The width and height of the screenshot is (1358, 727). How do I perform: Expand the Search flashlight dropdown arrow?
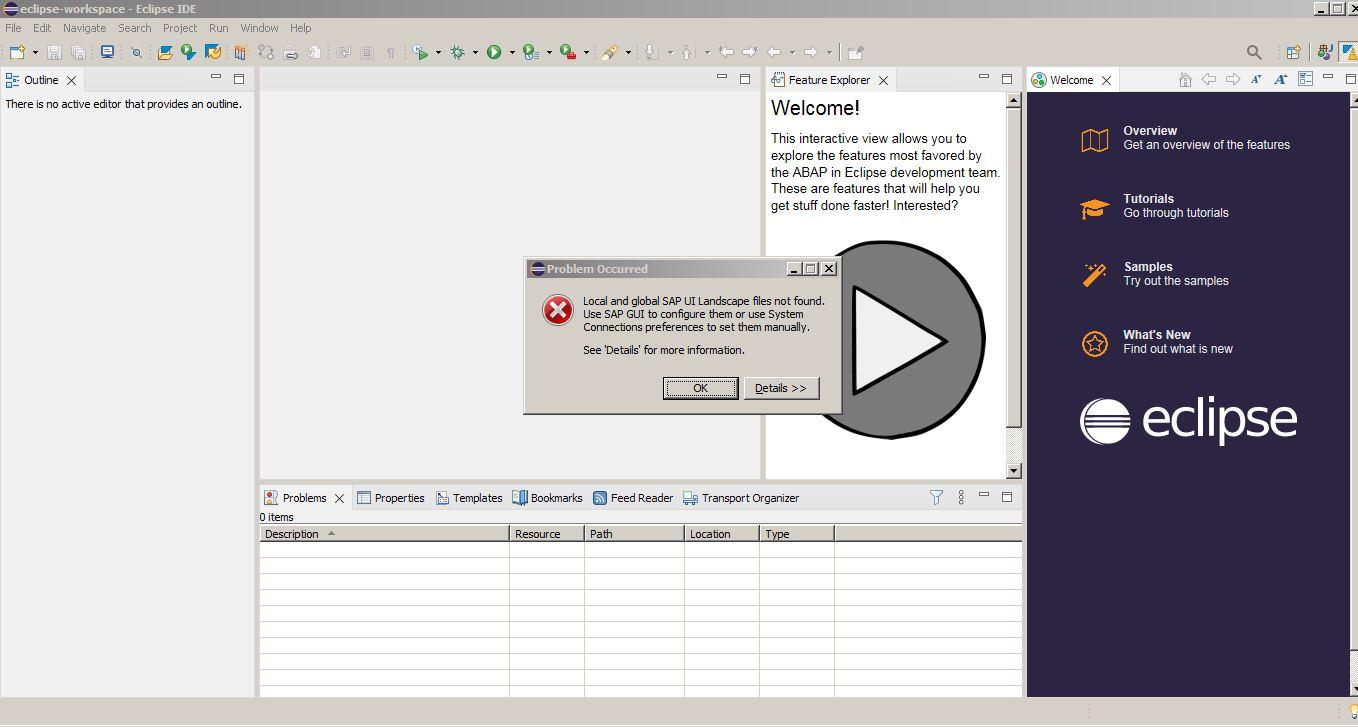628,52
